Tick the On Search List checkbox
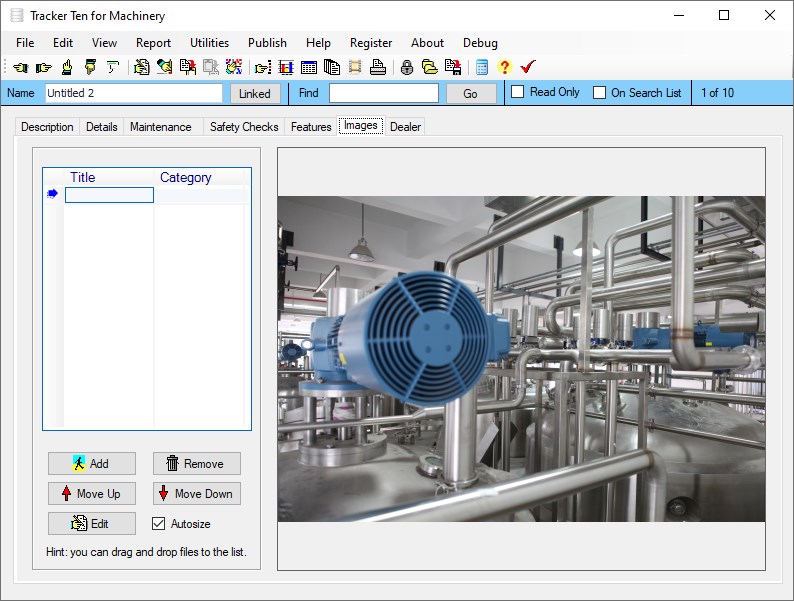 pos(600,93)
